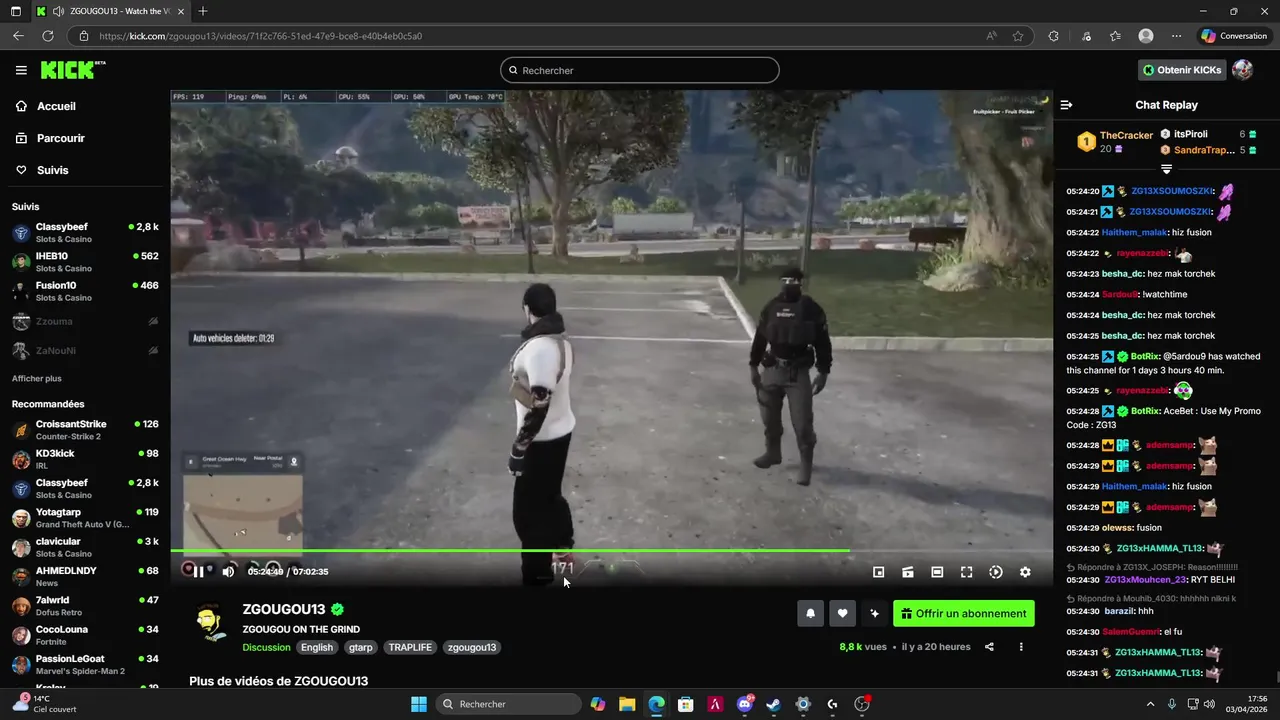Open picture-in-picture mini player
Viewport: 1280px width, 720px height.
click(x=878, y=572)
